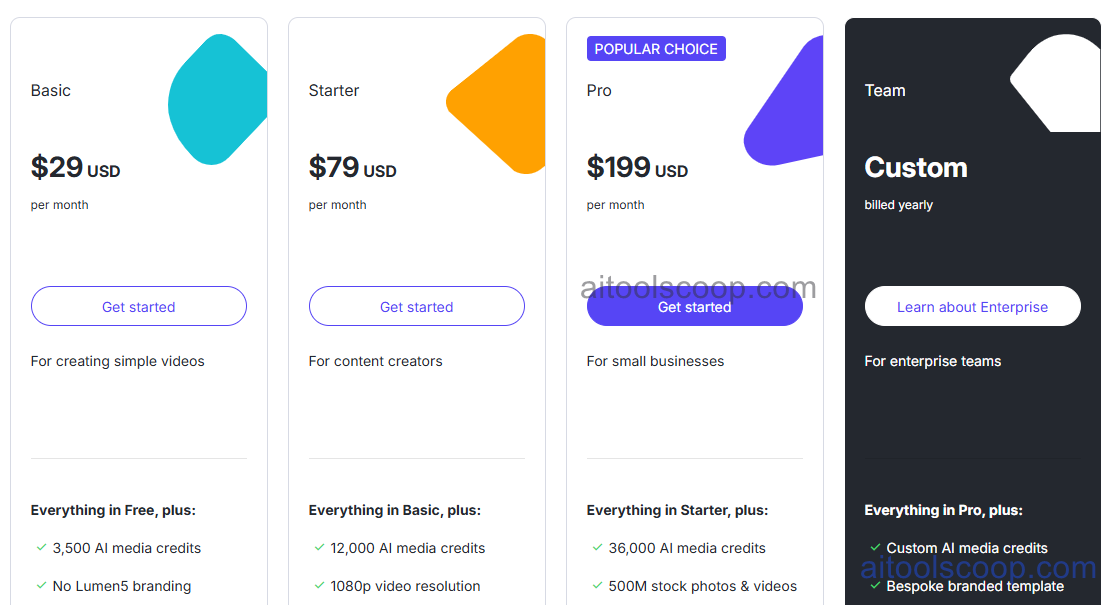Click Get started under the Basic plan
Viewport: 1116px width, 605px height.
tap(138, 306)
